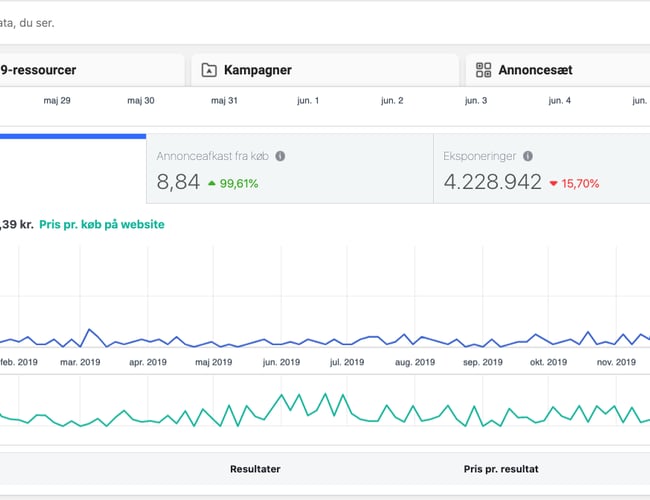Select the Eksponeringer value 4.228.942
The image size is (650, 500).
[492, 182]
